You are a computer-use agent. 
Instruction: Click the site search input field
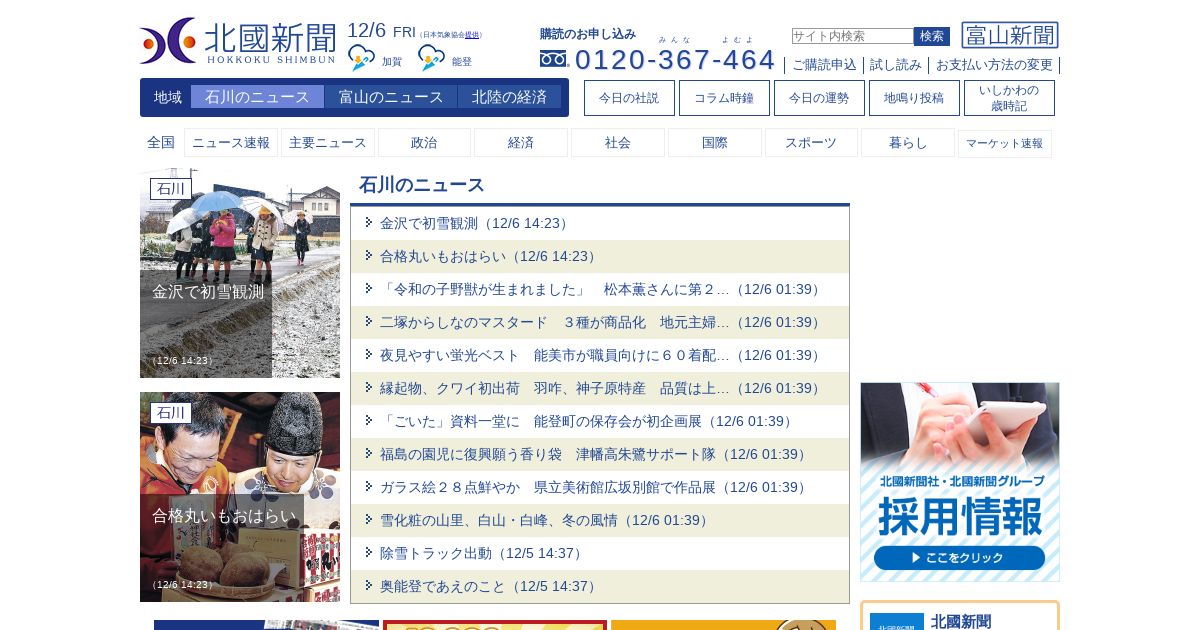[x=852, y=36]
